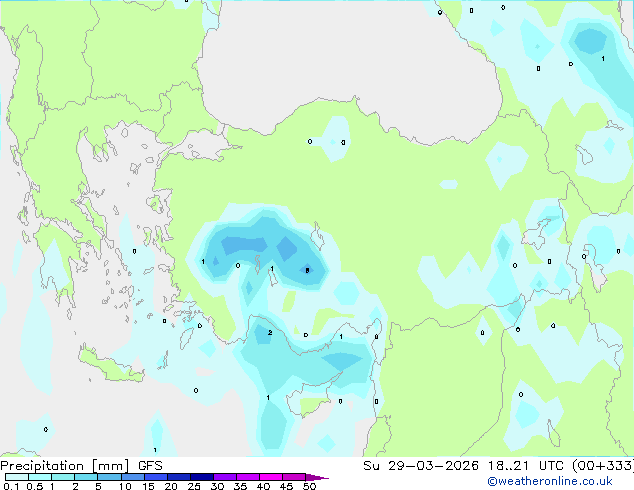Viewport: 634px width, 490px height.
Task: Click the 'GFS' model label
Action: (x=150, y=466)
